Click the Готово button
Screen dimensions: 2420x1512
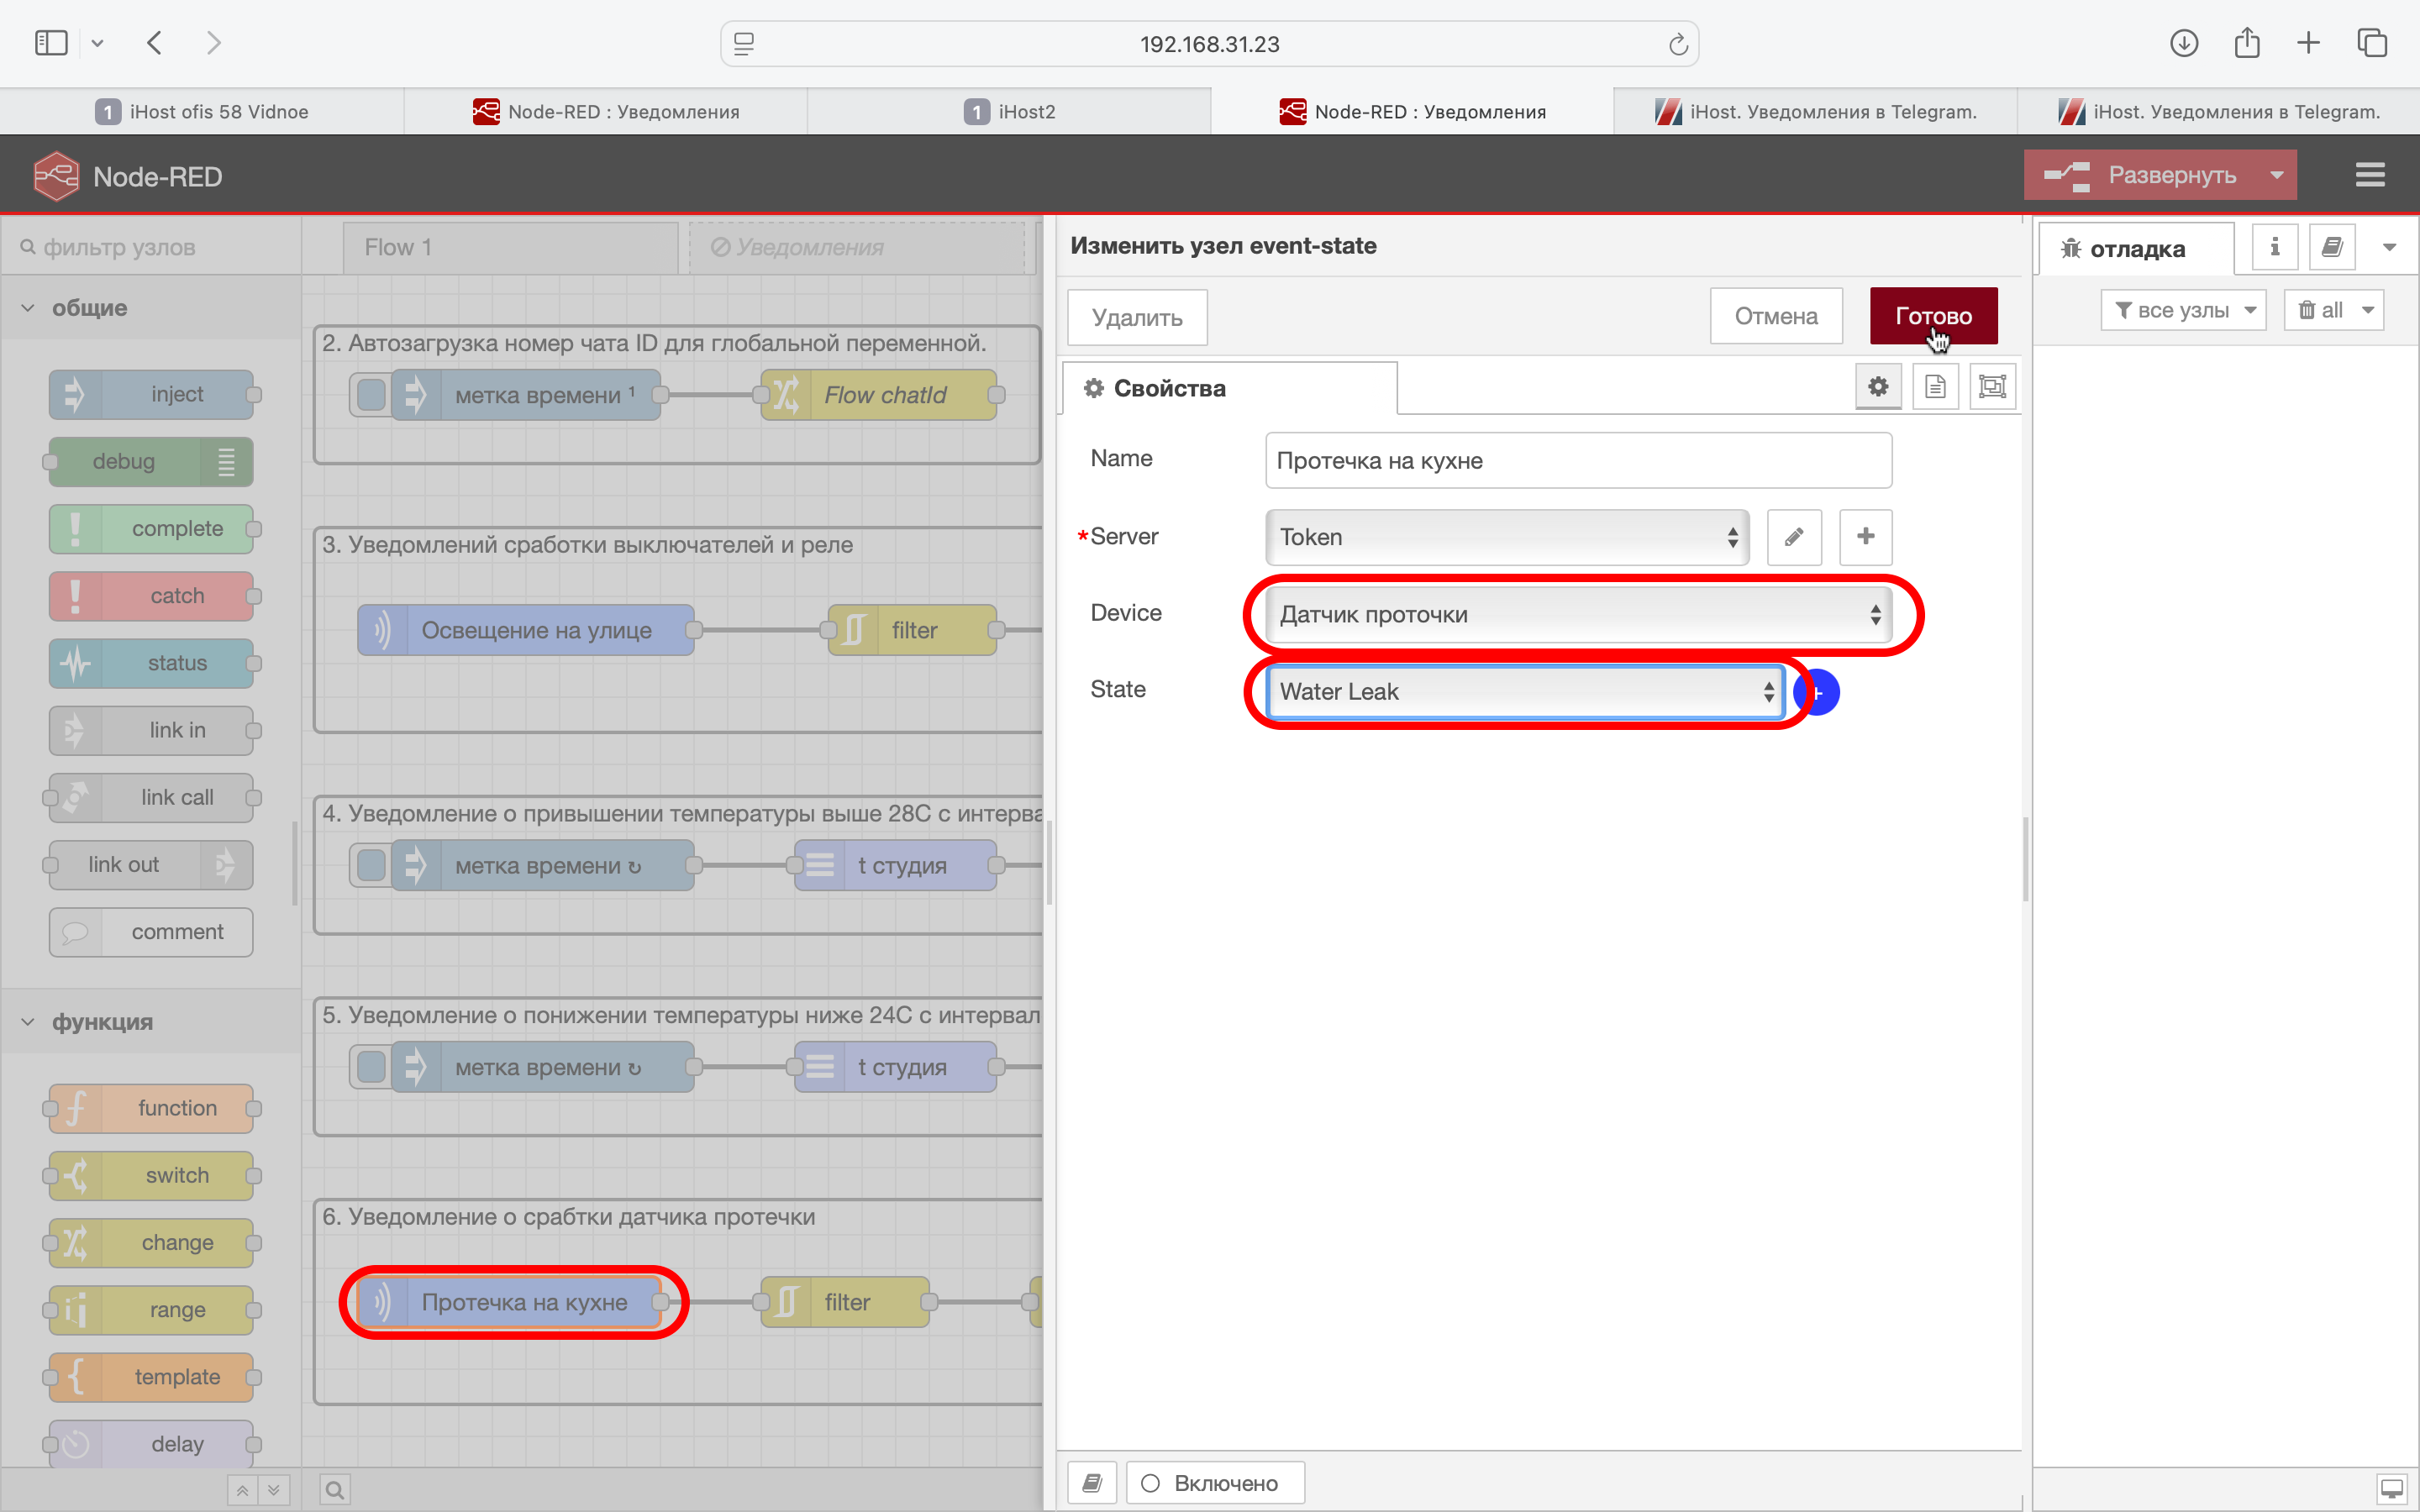1933,316
